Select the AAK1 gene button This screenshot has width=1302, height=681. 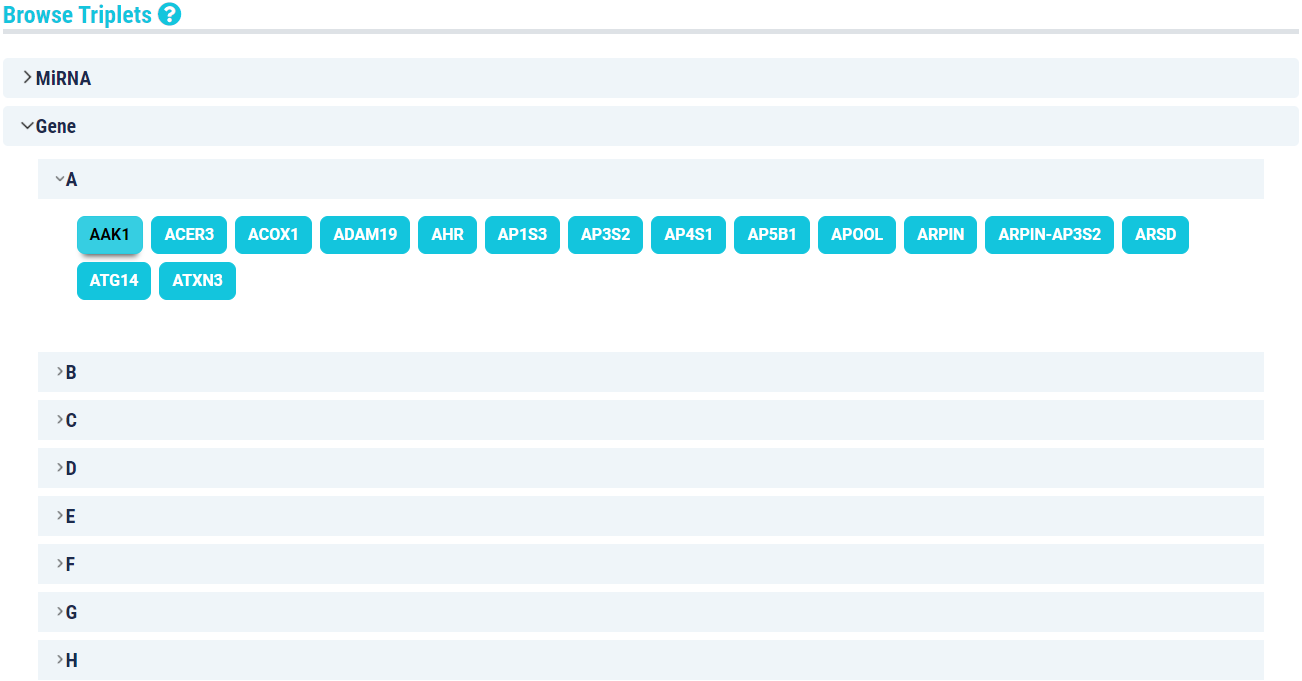pyautogui.click(x=110, y=235)
